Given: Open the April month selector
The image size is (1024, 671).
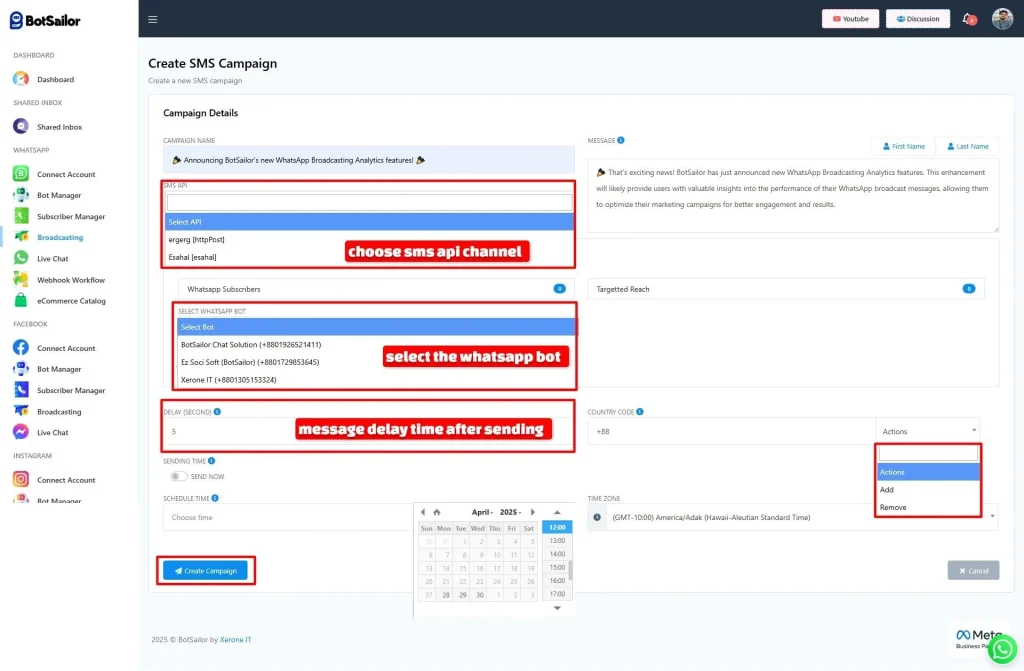Looking at the screenshot, I should (482, 512).
